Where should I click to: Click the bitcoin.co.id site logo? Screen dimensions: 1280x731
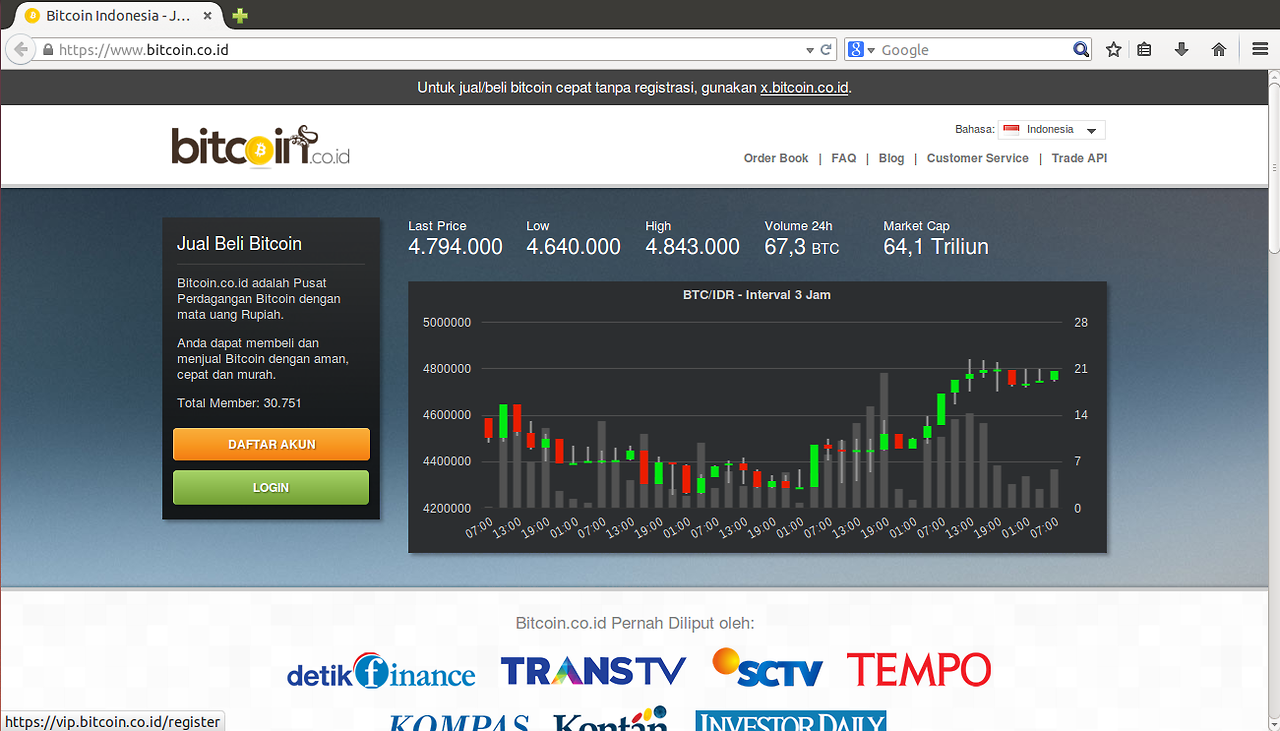[261, 146]
